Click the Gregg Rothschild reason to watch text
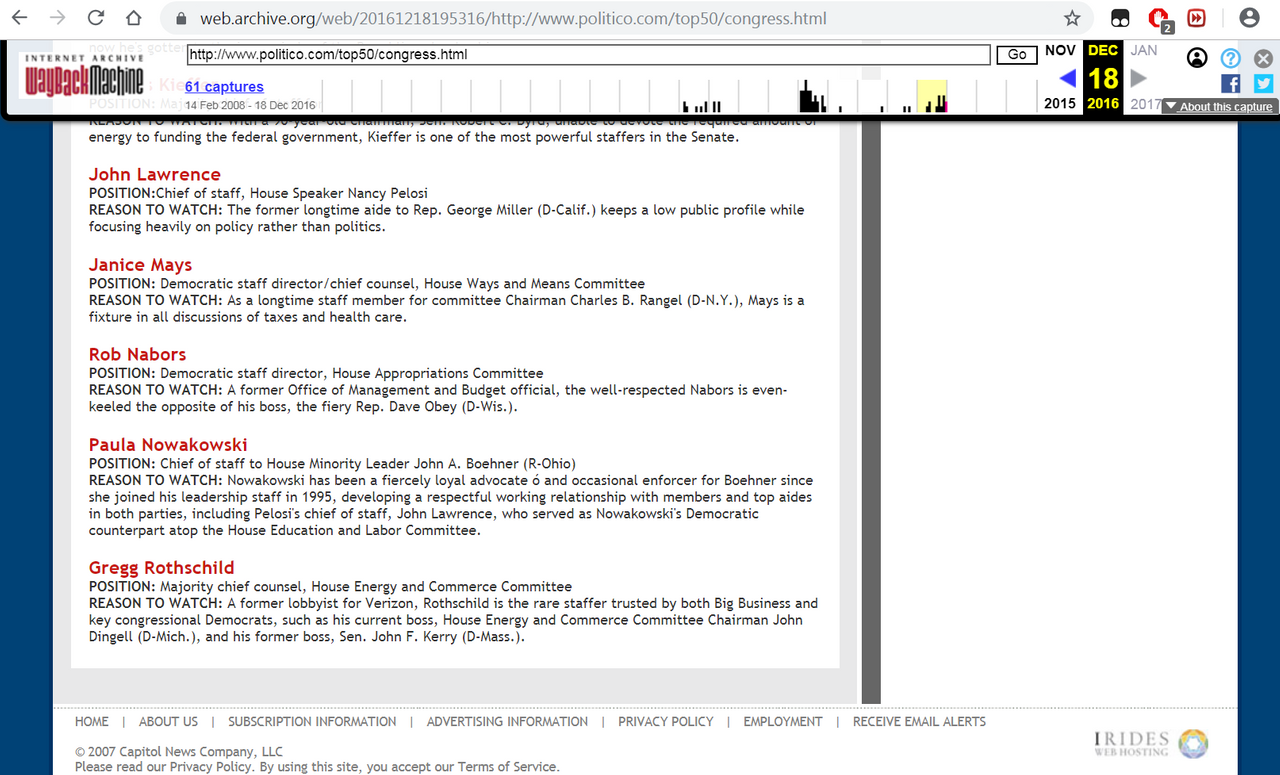This screenshot has width=1280, height=775. pos(453,619)
